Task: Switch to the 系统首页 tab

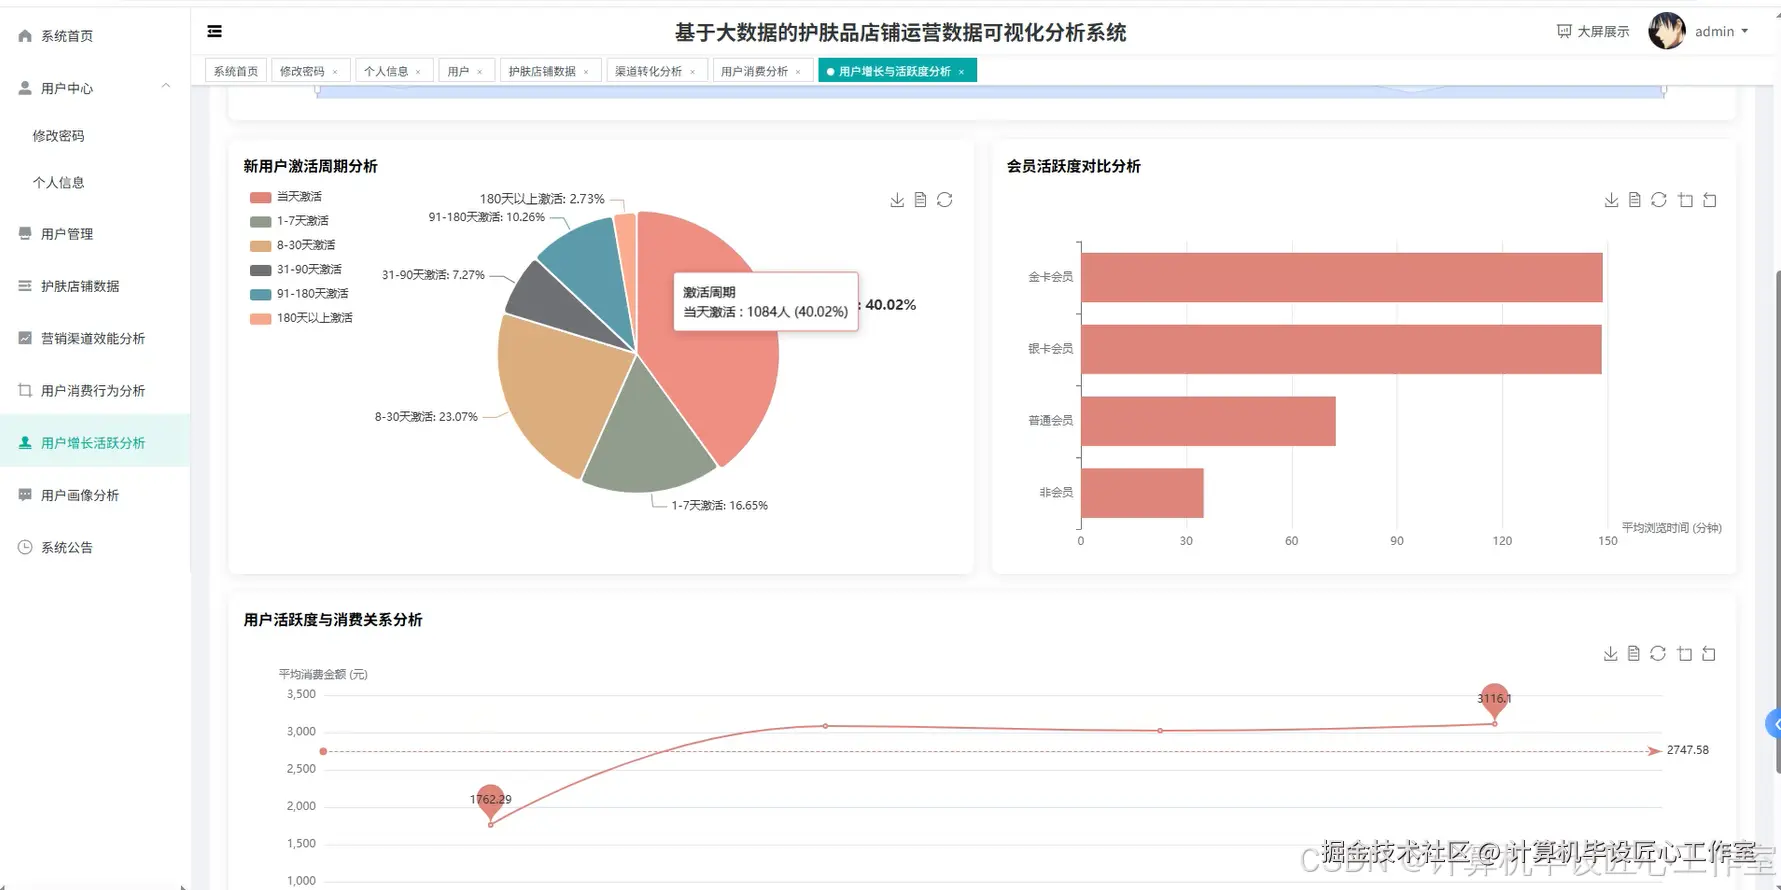Action: [x=235, y=71]
